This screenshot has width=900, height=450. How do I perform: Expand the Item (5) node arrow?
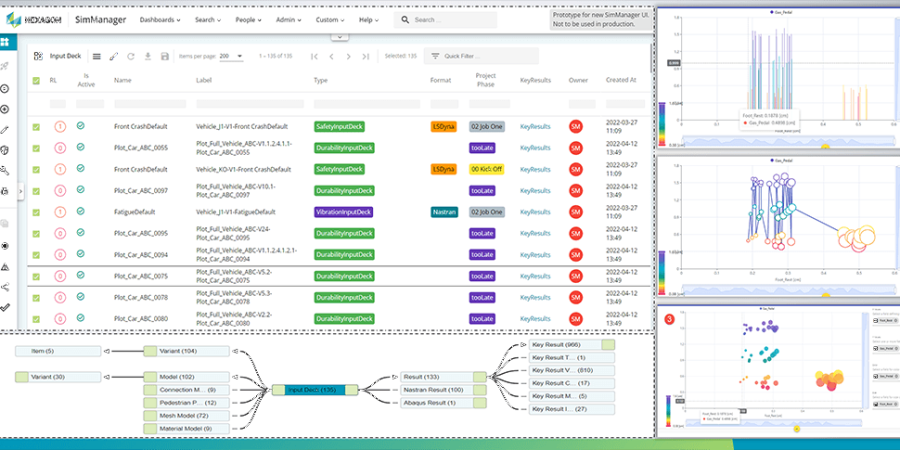pyautogui.click(x=106, y=351)
